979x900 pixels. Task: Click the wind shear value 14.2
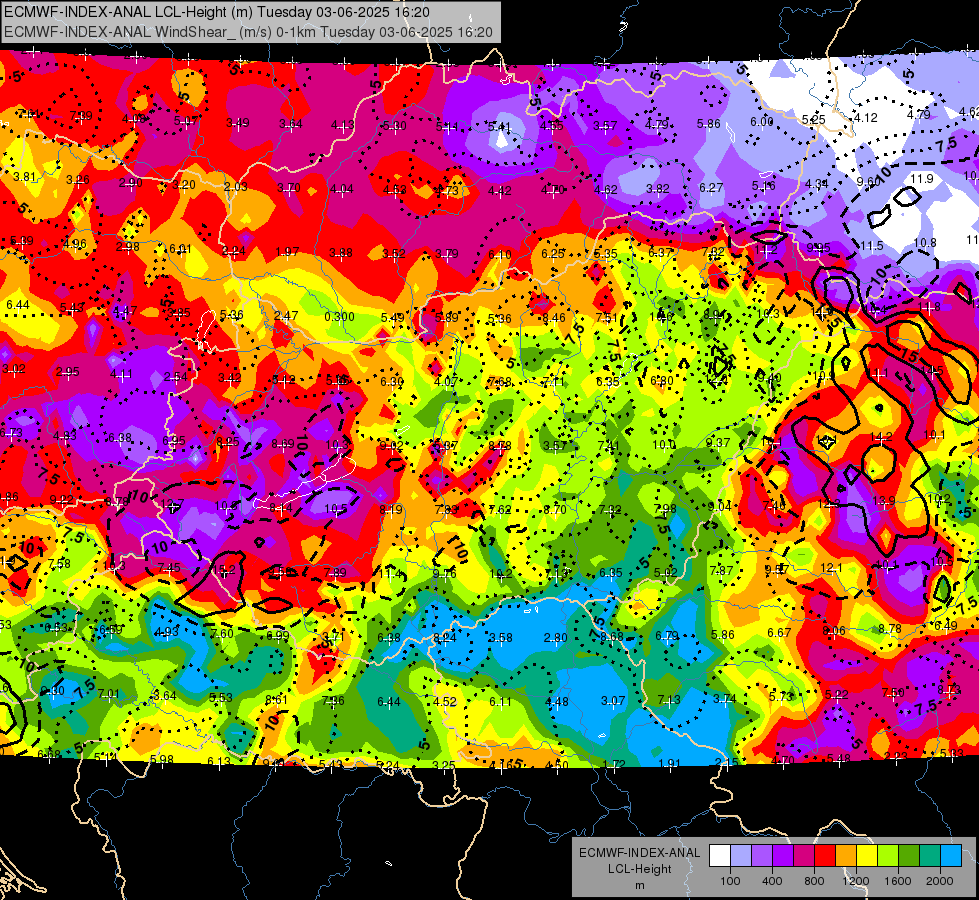point(880,437)
